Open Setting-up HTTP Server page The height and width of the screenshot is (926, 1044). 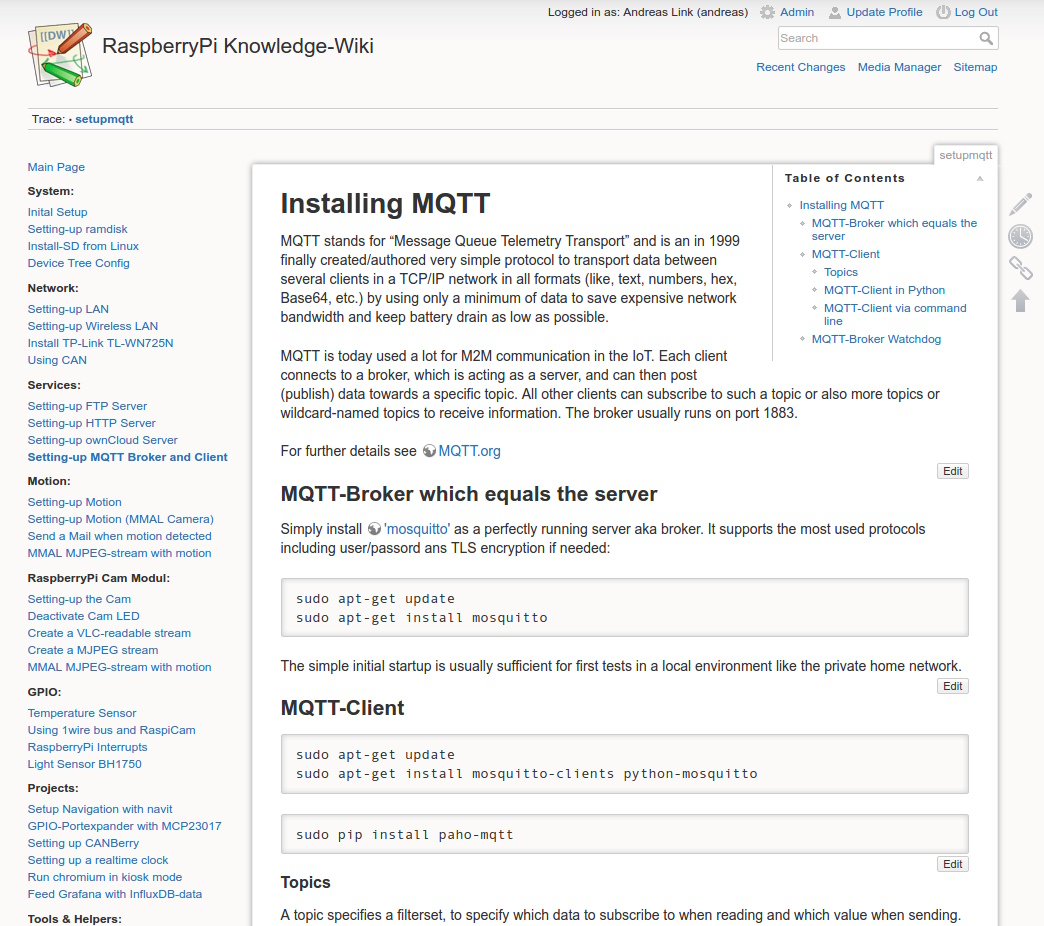point(91,423)
